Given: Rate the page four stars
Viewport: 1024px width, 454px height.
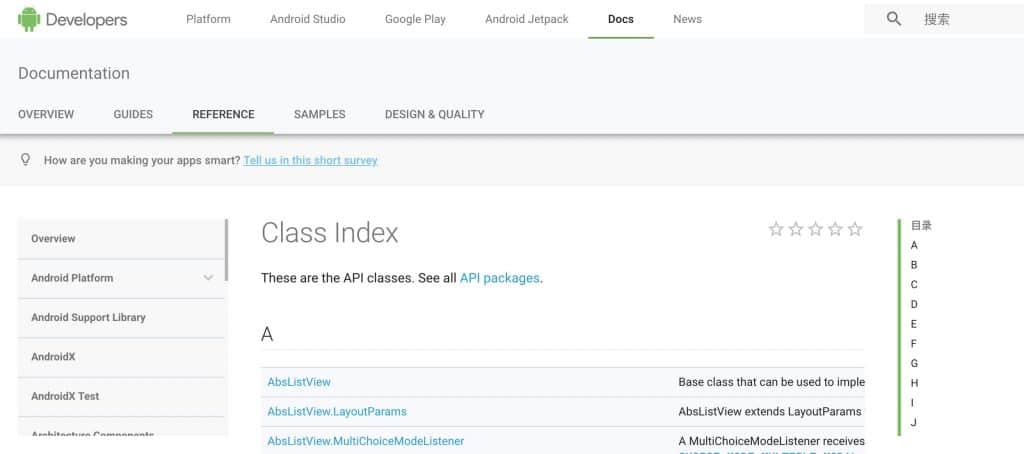Looking at the screenshot, I should 835,229.
